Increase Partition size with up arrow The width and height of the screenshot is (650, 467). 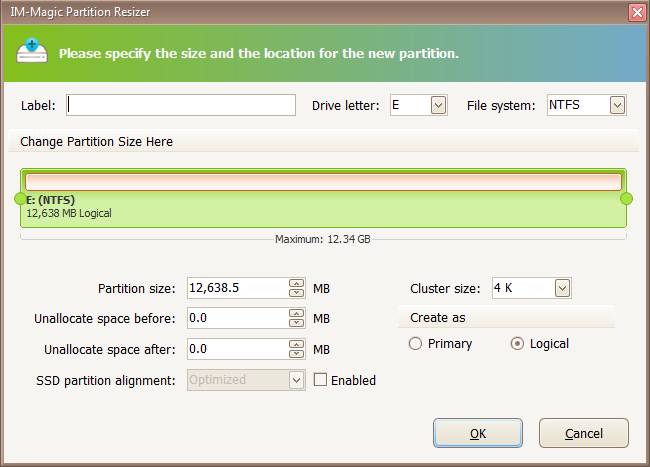point(296,283)
